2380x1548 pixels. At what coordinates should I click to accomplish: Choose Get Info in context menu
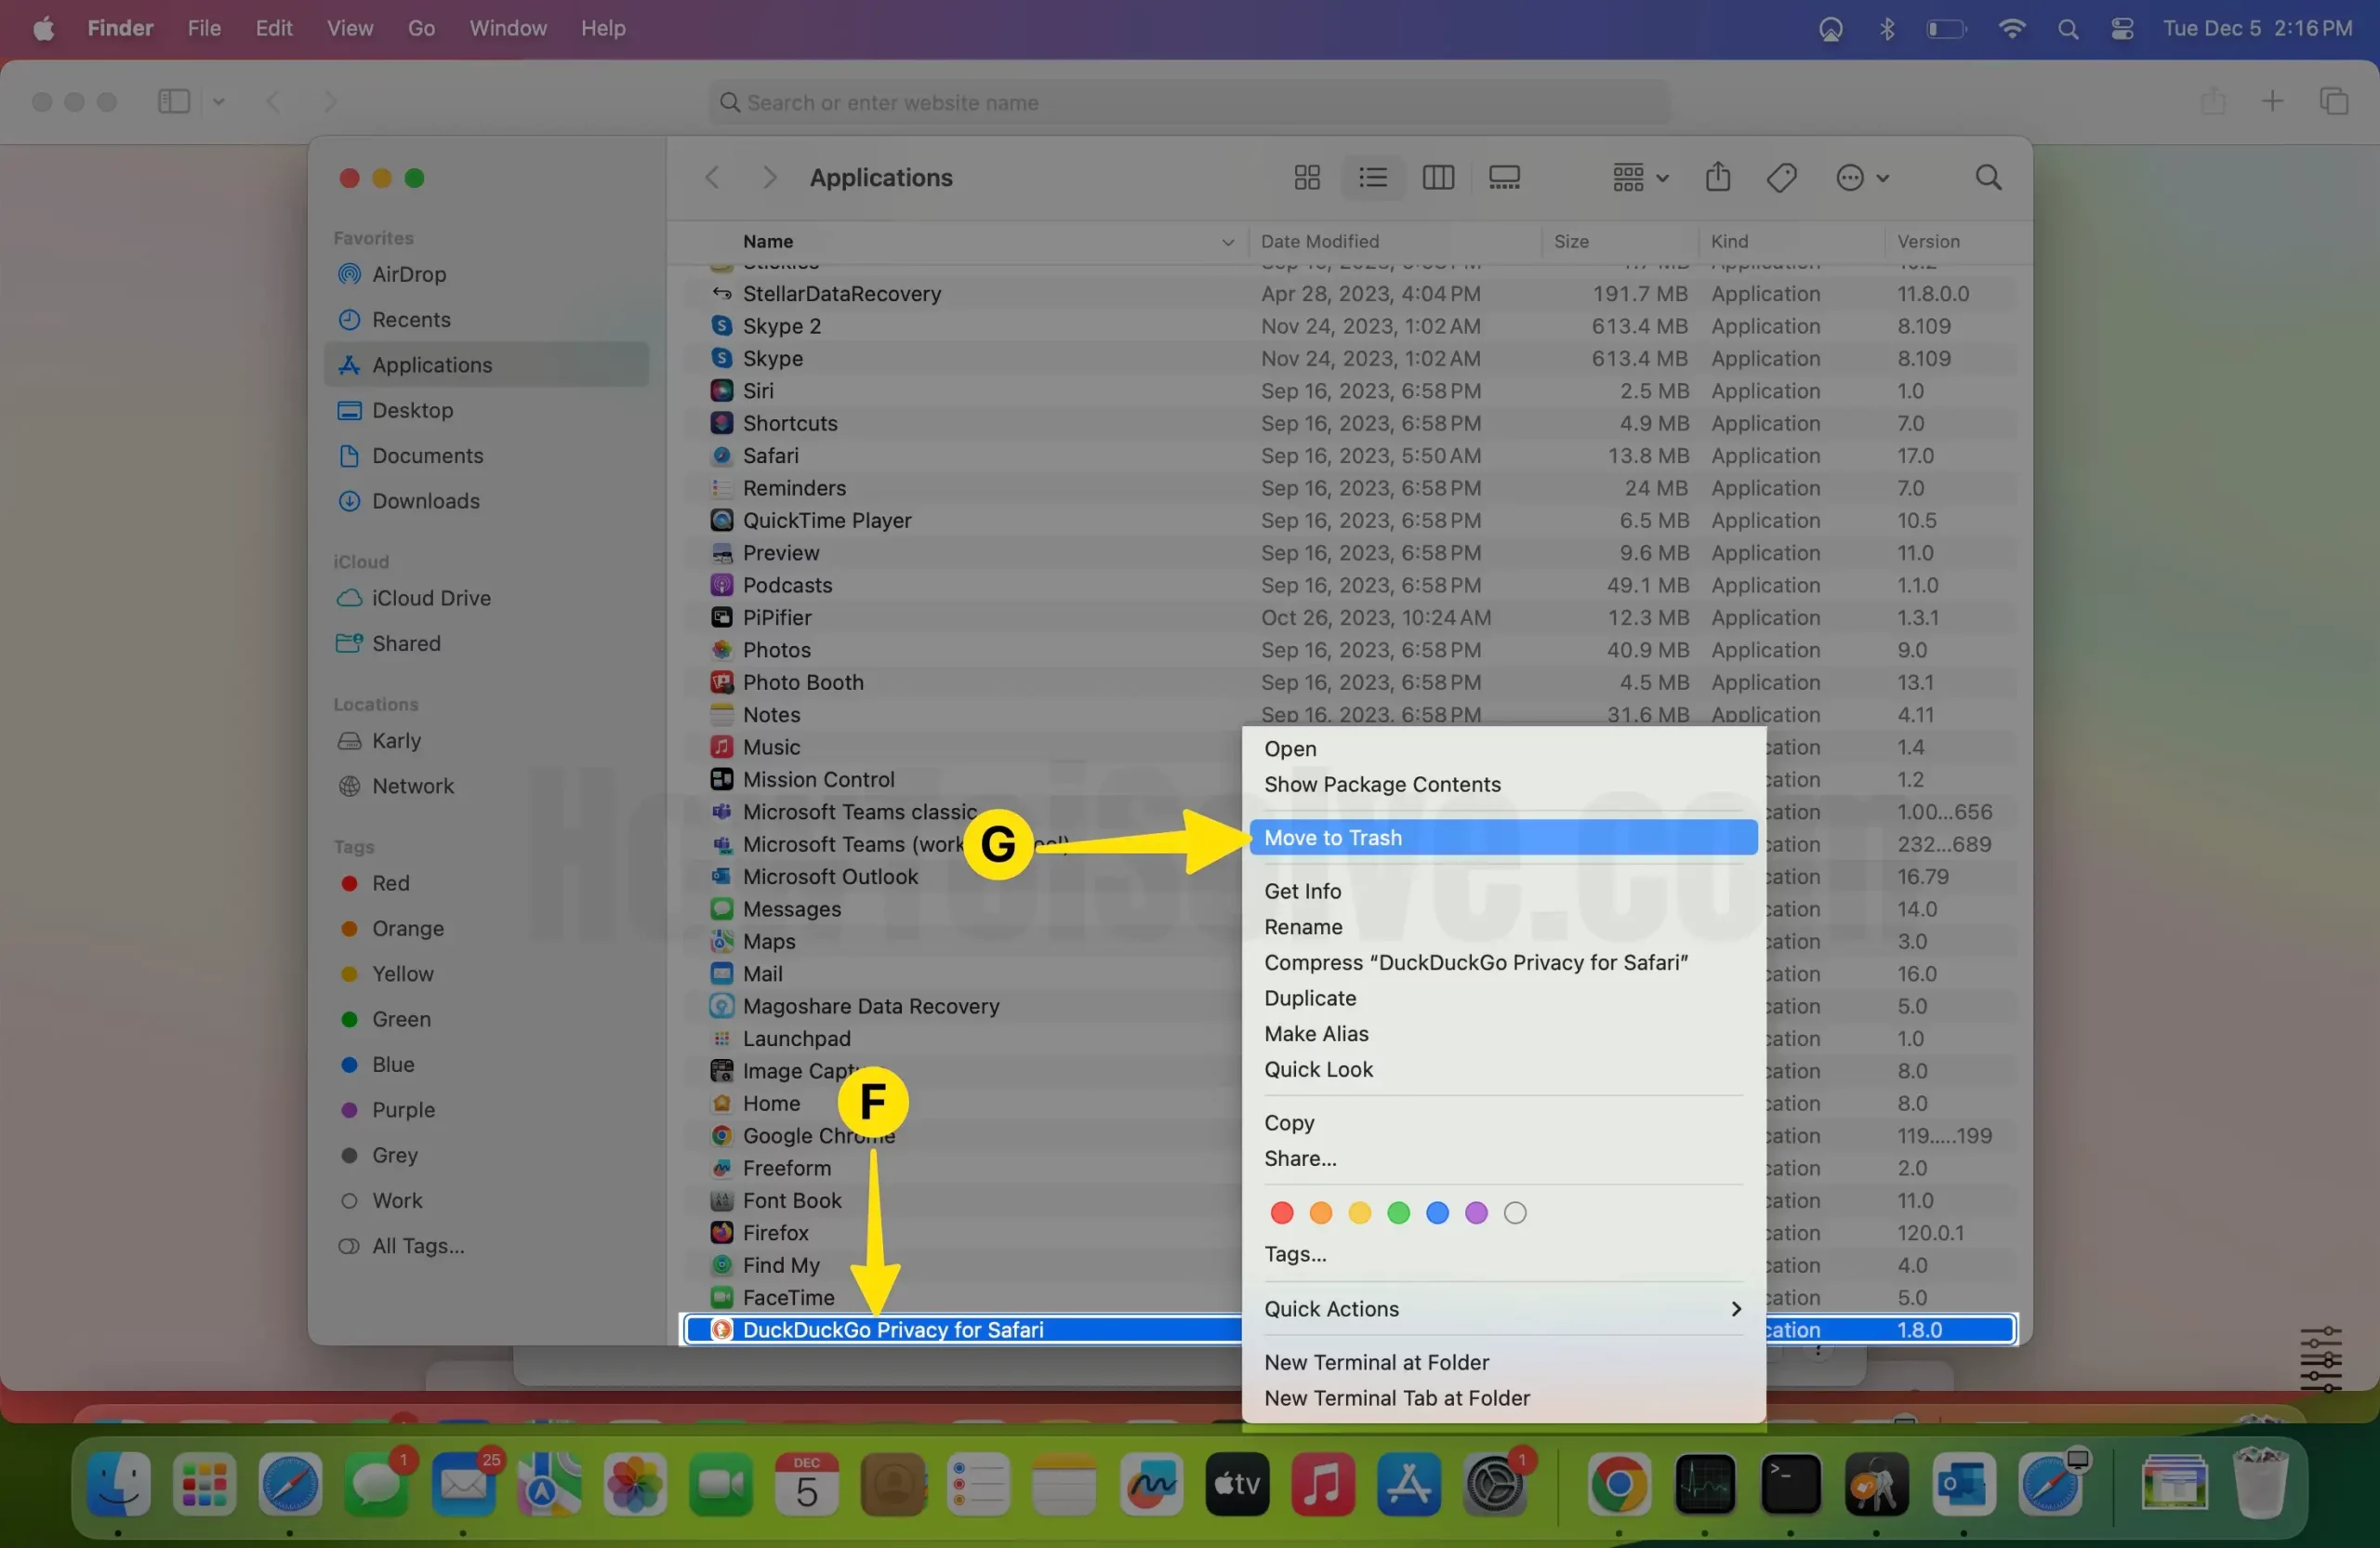pos(1503,892)
